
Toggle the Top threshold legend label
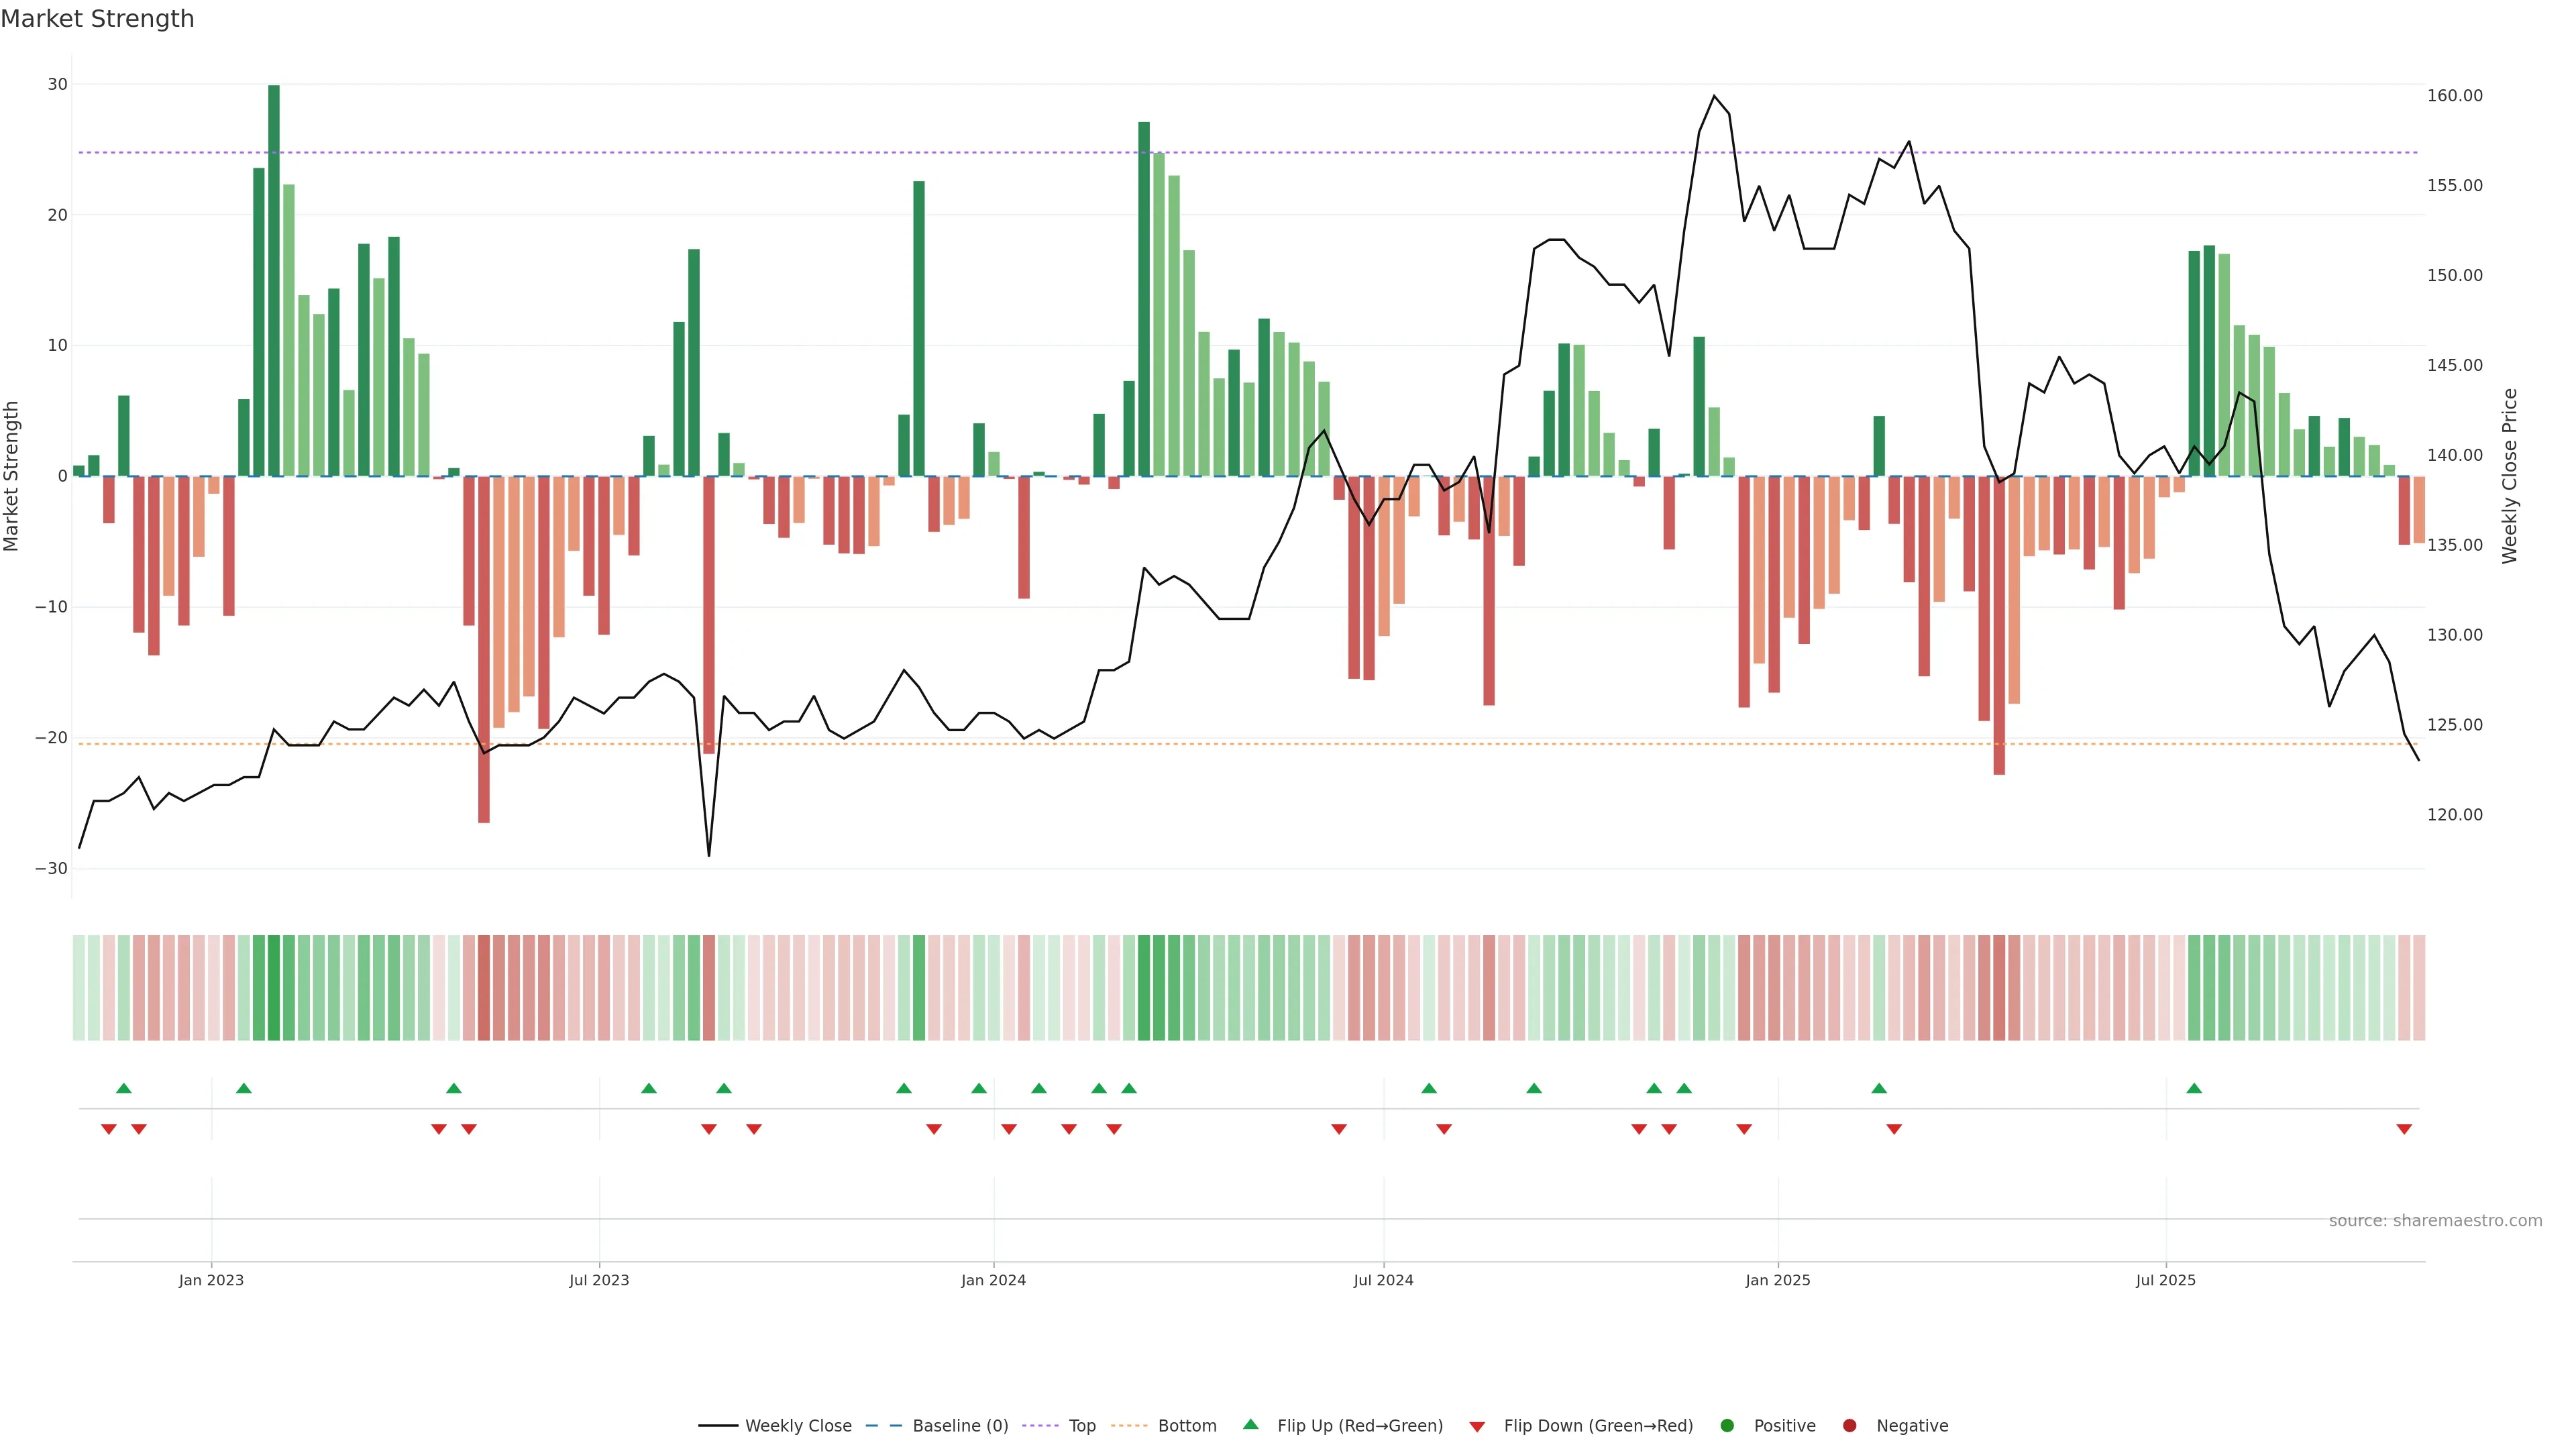(x=1082, y=1425)
